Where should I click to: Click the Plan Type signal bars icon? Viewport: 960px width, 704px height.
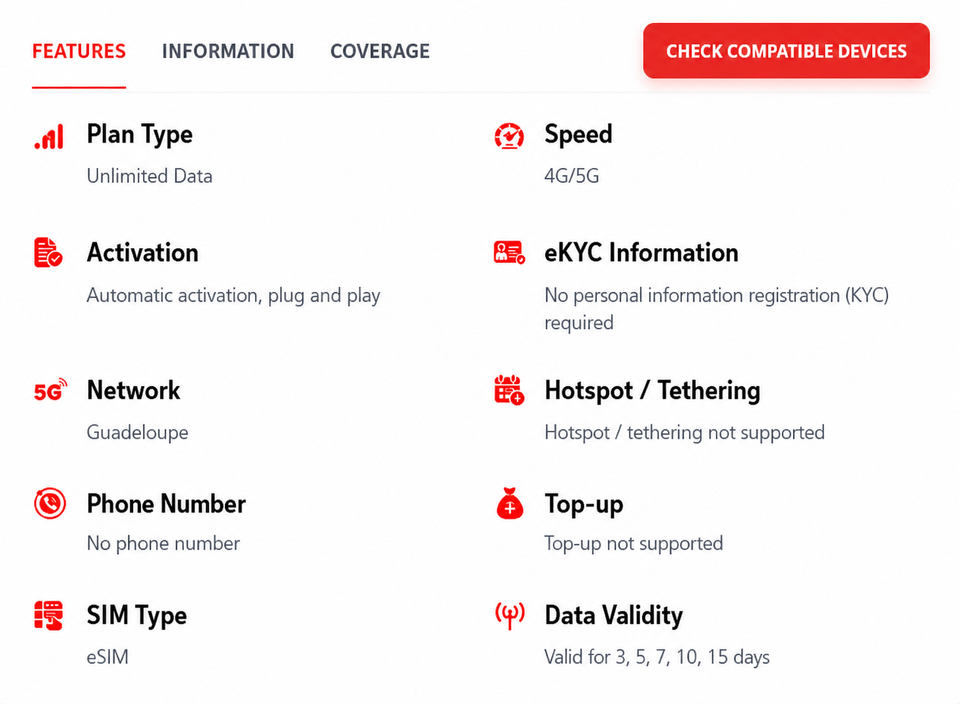pyautogui.click(x=49, y=137)
